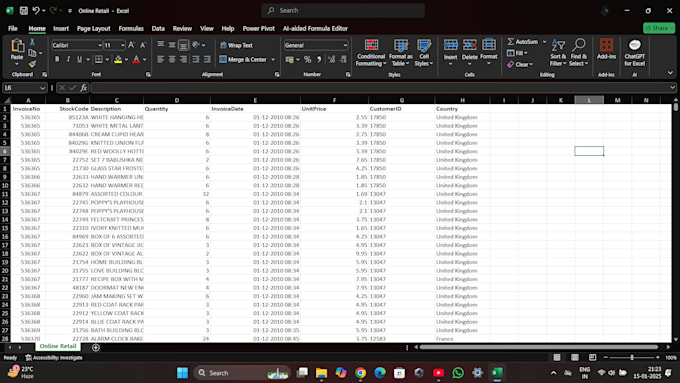The width and height of the screenshot is (680, 383).
Task: Decrease indent in Alignment group
Action: pyautogui.click(x=196, y=59)
